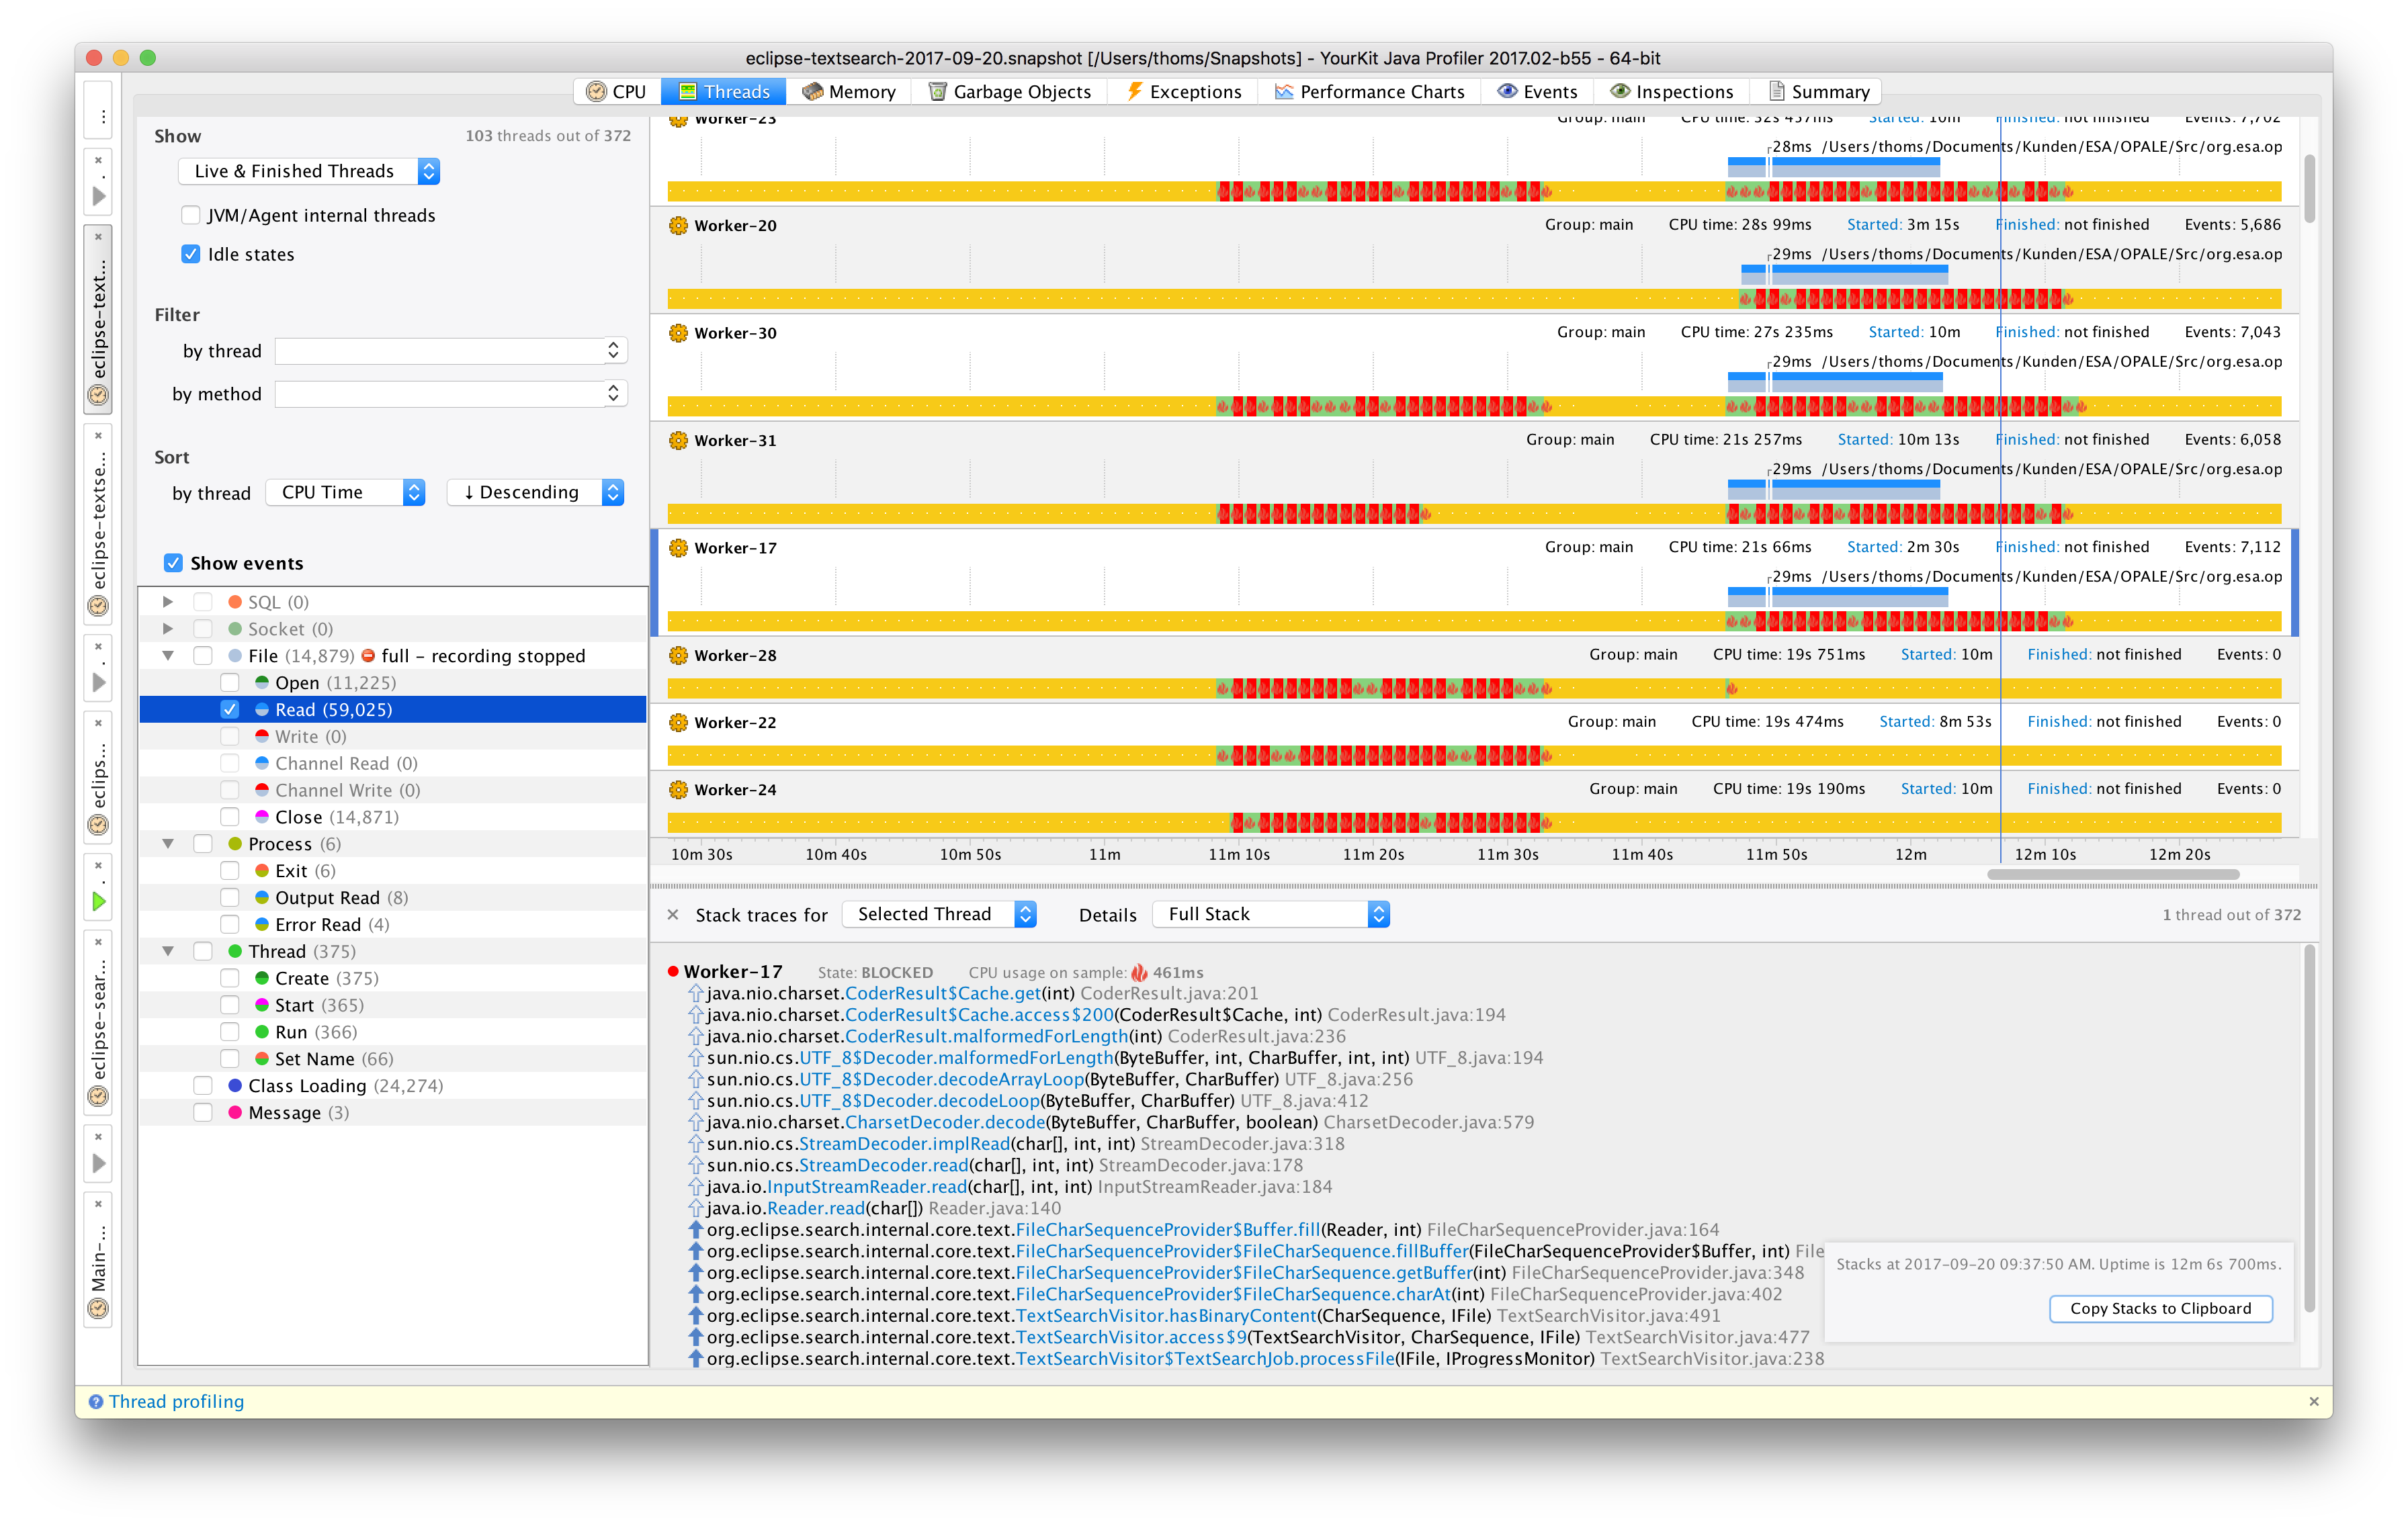Open the Descending sort order dropdown
The width and height of the screenshot is (2408, 1526).
[x=536, y=492]
